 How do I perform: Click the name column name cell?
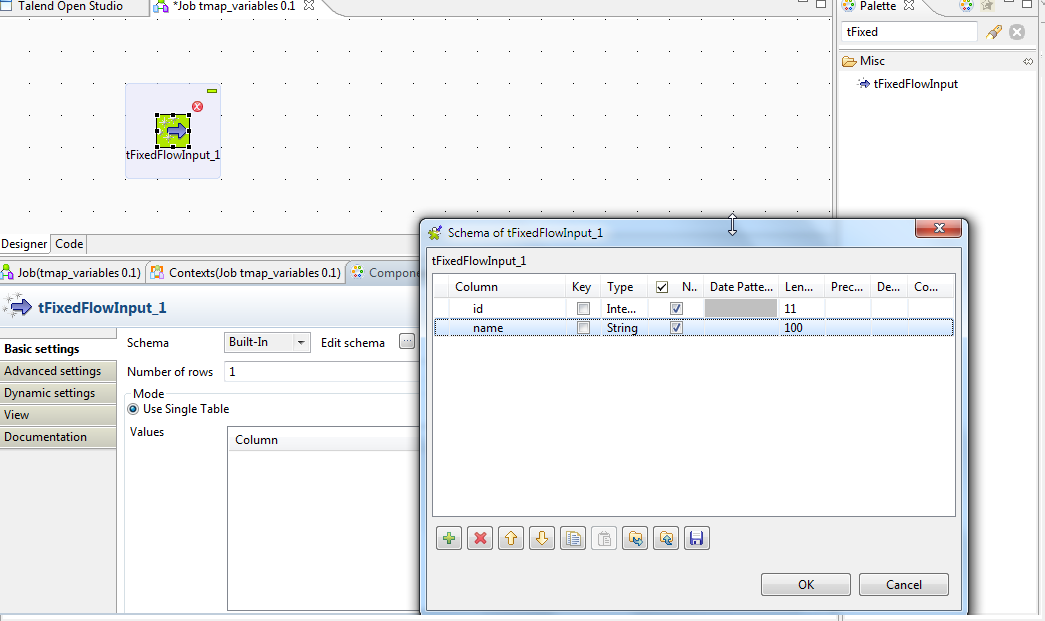507,328
